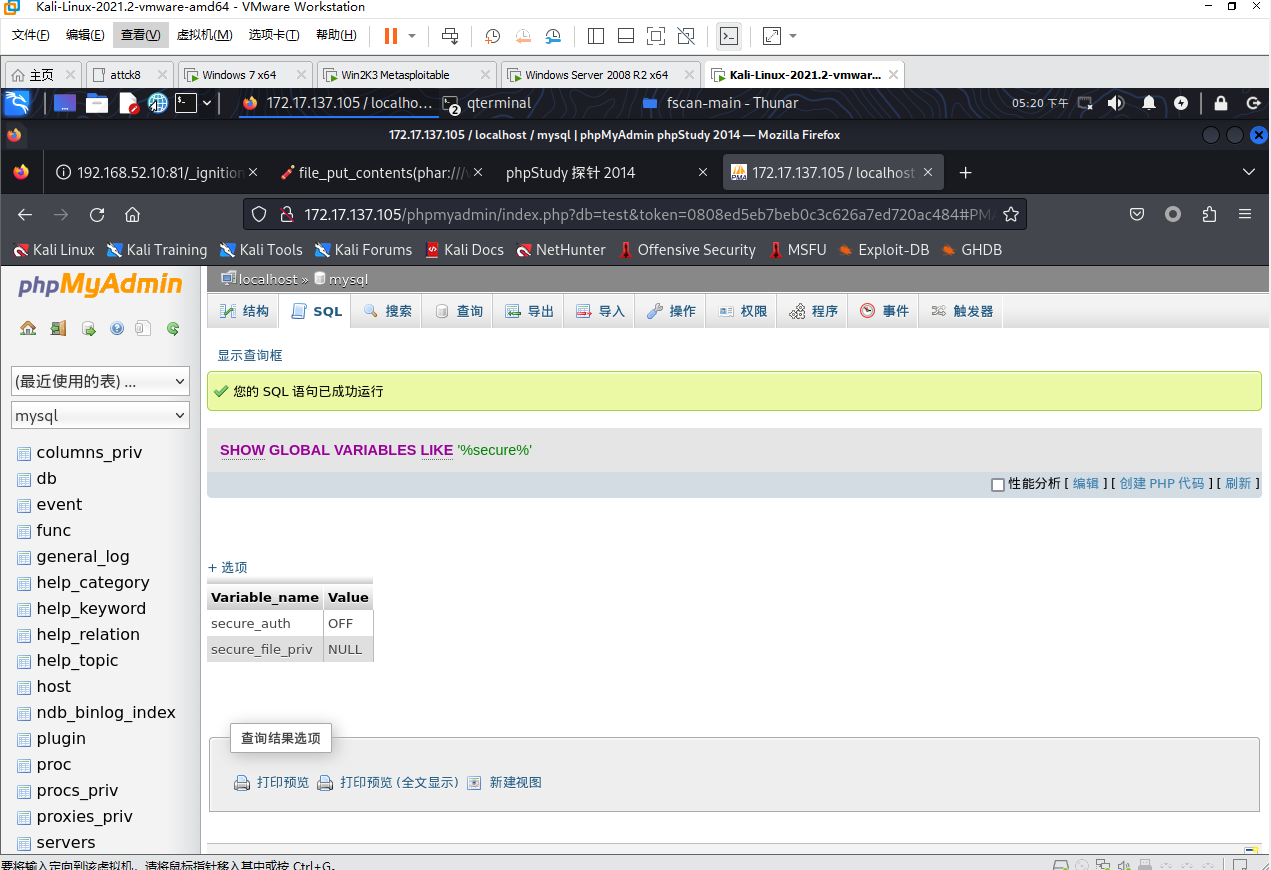The height and width of the screenshot is (870, 1271).
Task: Open the phpMyAdmin documentation help icon
Action: (117, 328)
